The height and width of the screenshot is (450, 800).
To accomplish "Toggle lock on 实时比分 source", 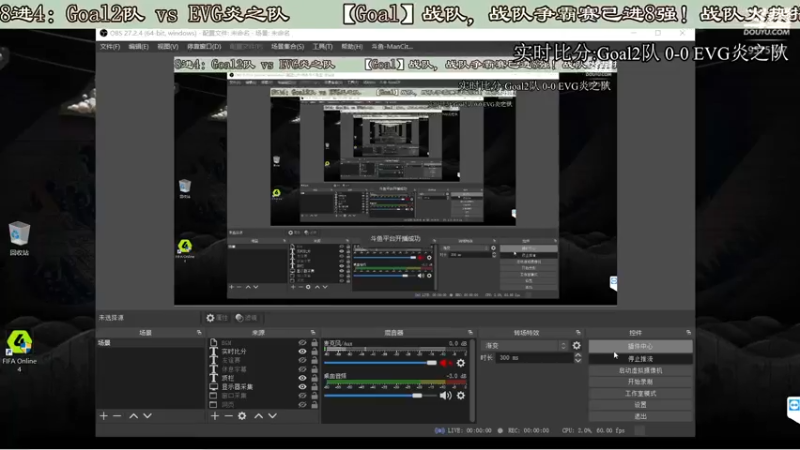I will 314,352.
